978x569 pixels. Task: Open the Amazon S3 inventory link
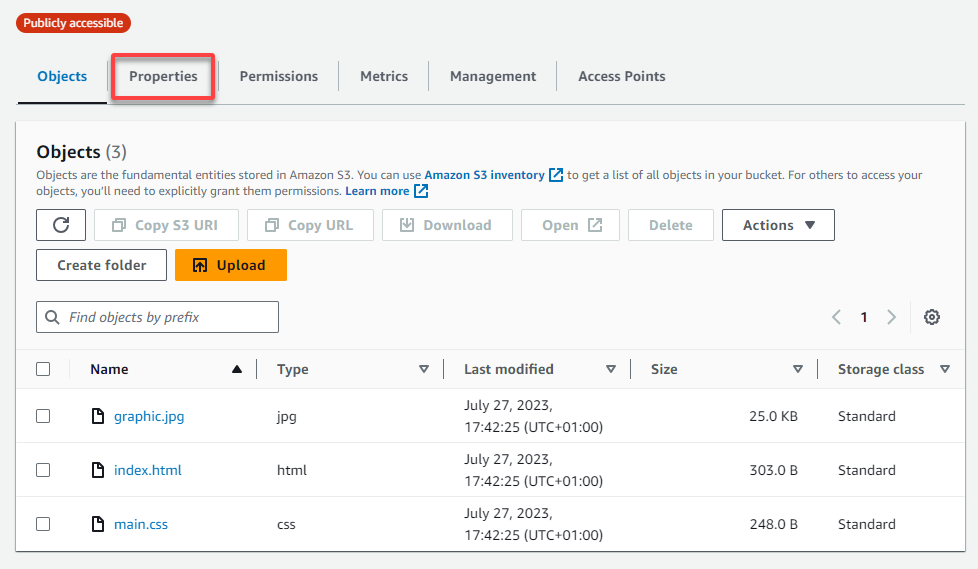coord(485,175)
